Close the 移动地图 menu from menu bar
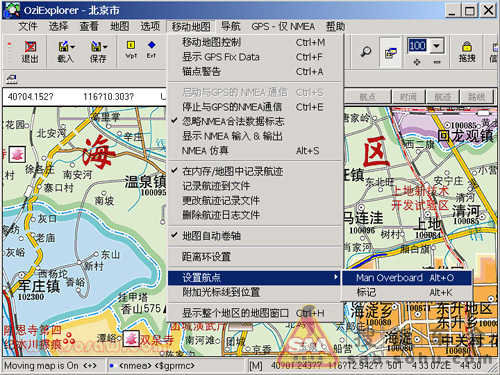 click(x=191, y=26)
